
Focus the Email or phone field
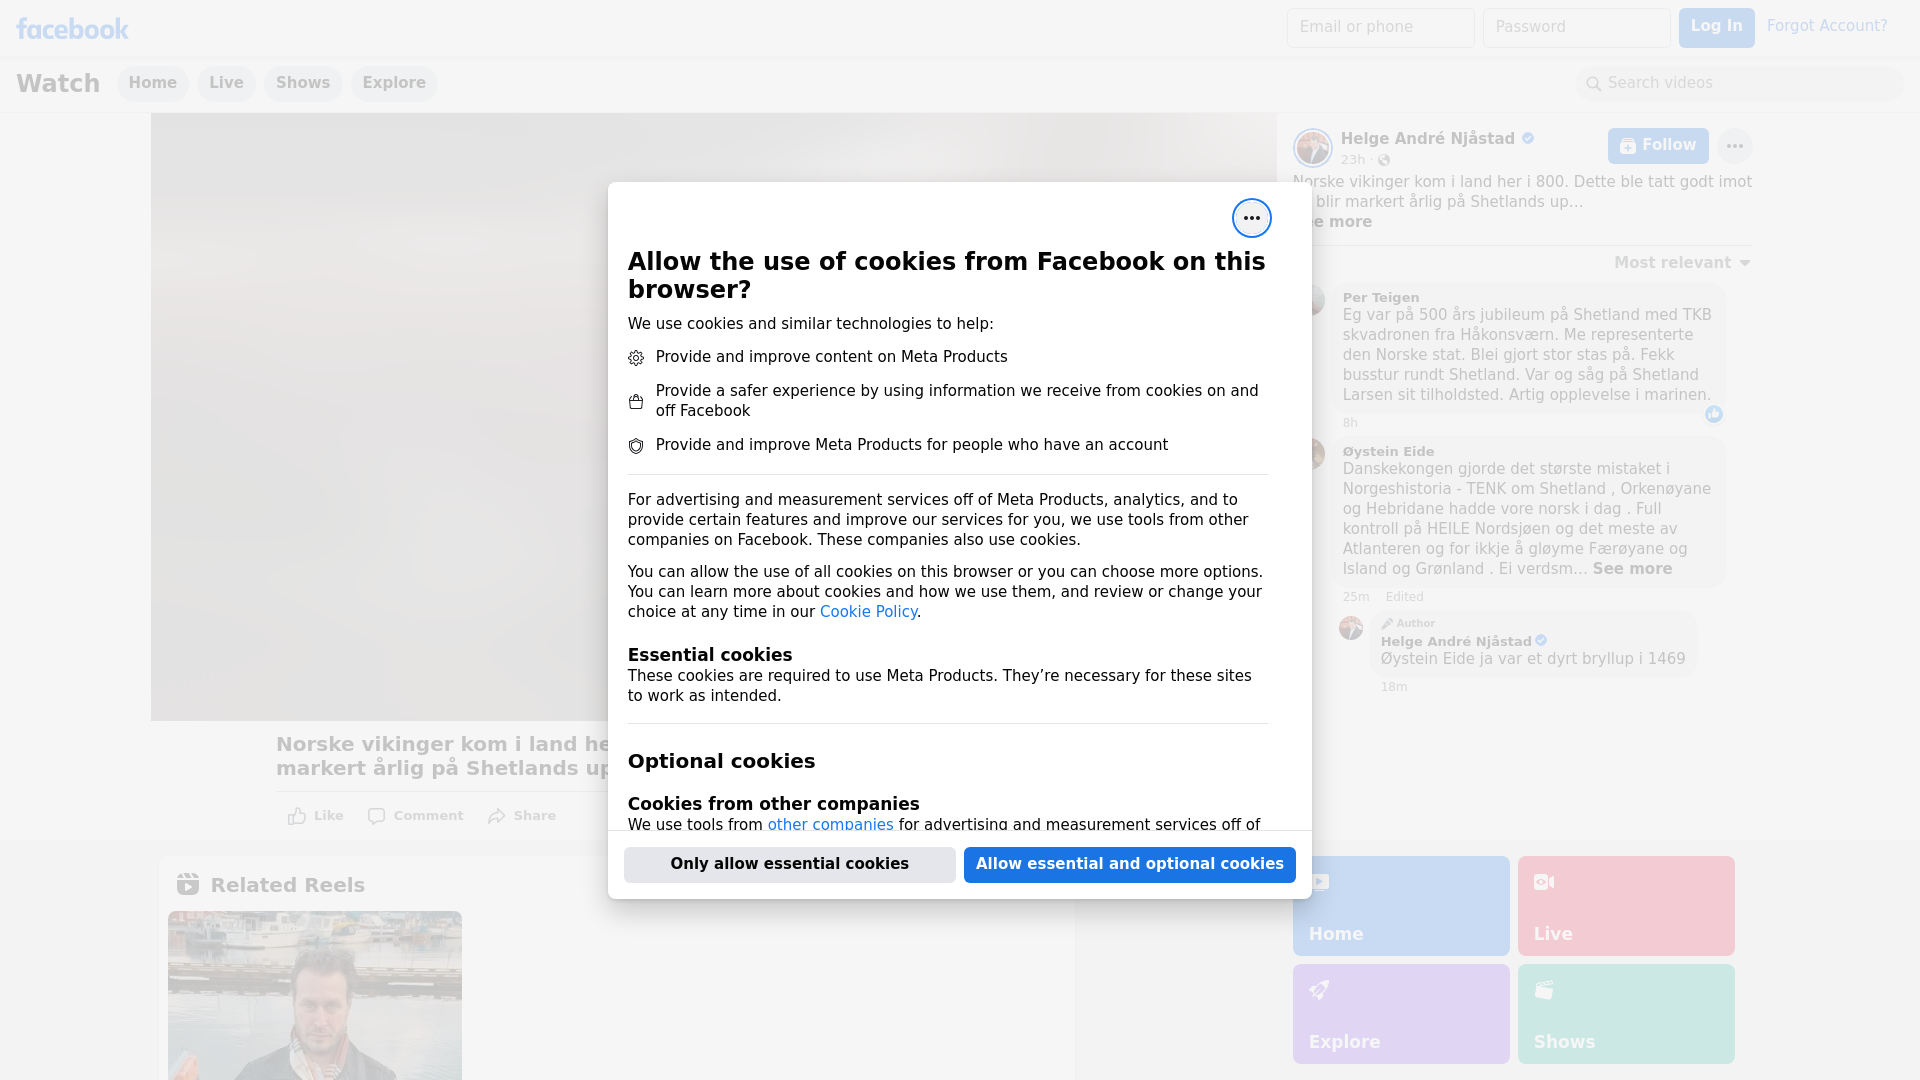(1380, 27)
